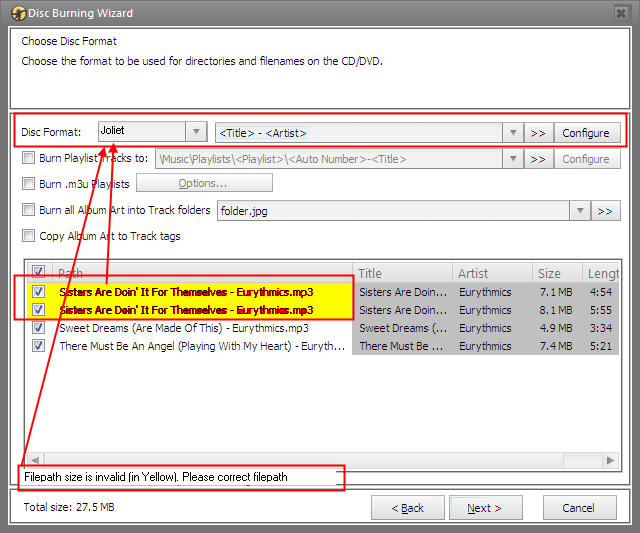Click the >> button beside the title-artist mask
Viewport: 640px width, 533px height.
tap(538, 133)
